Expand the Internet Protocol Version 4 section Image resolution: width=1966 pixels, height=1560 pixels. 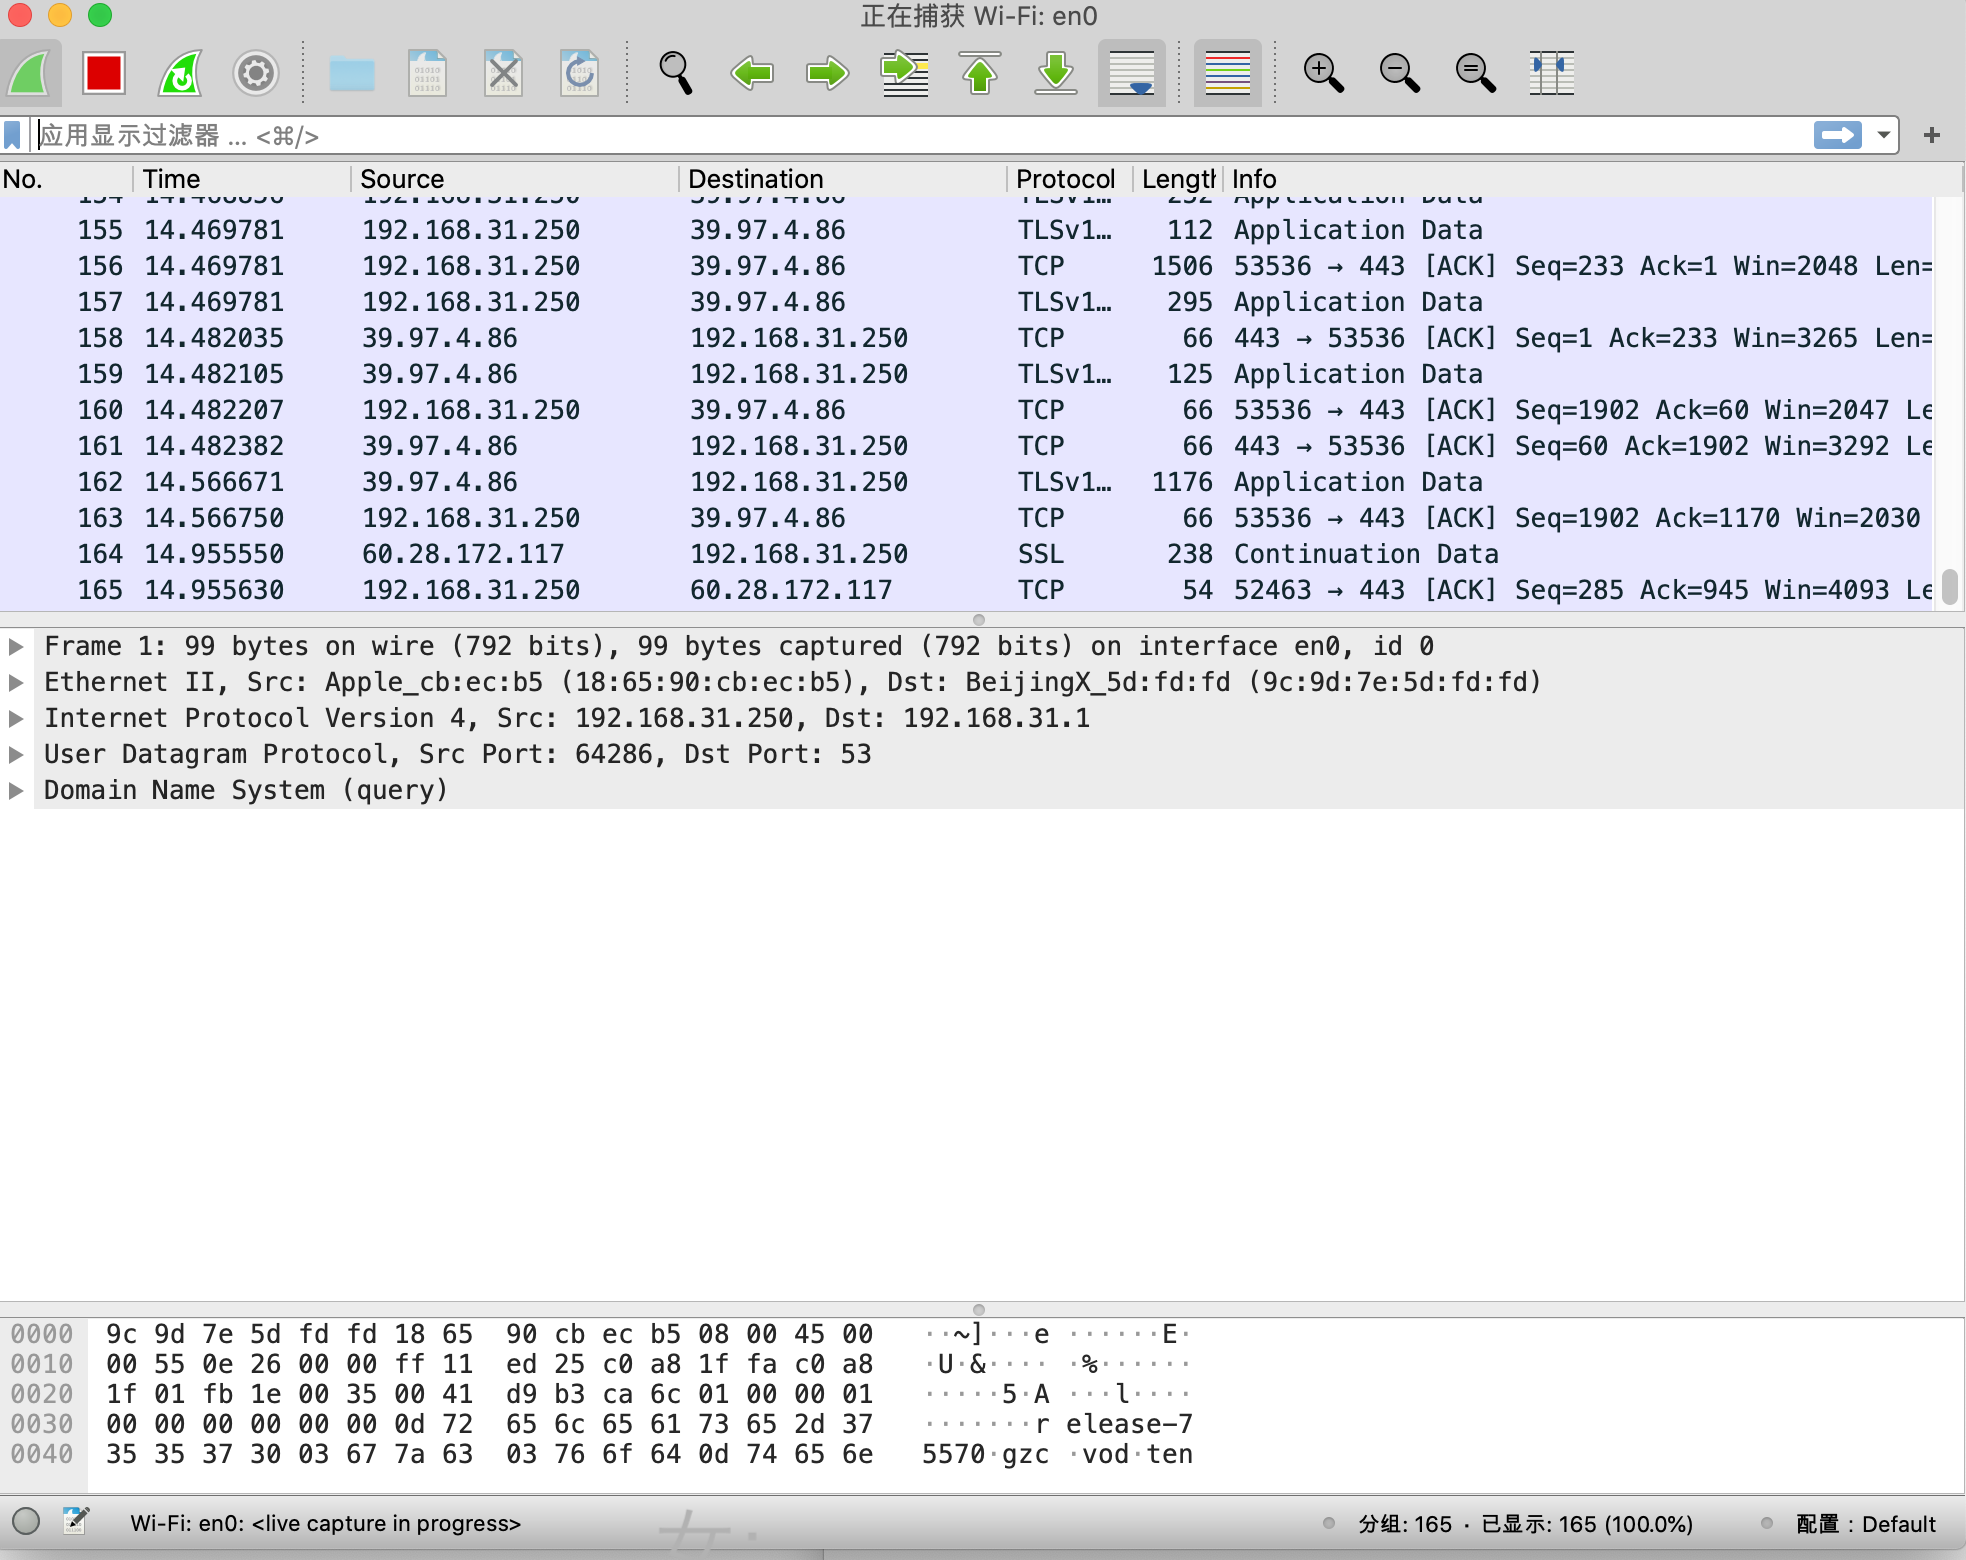[16, 717]
